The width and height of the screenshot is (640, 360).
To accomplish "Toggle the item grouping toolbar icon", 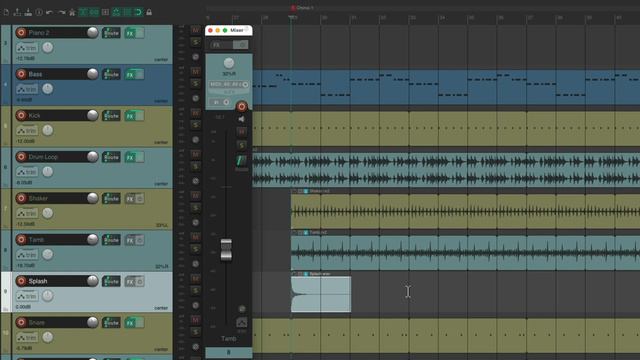I will coord(94,12).
